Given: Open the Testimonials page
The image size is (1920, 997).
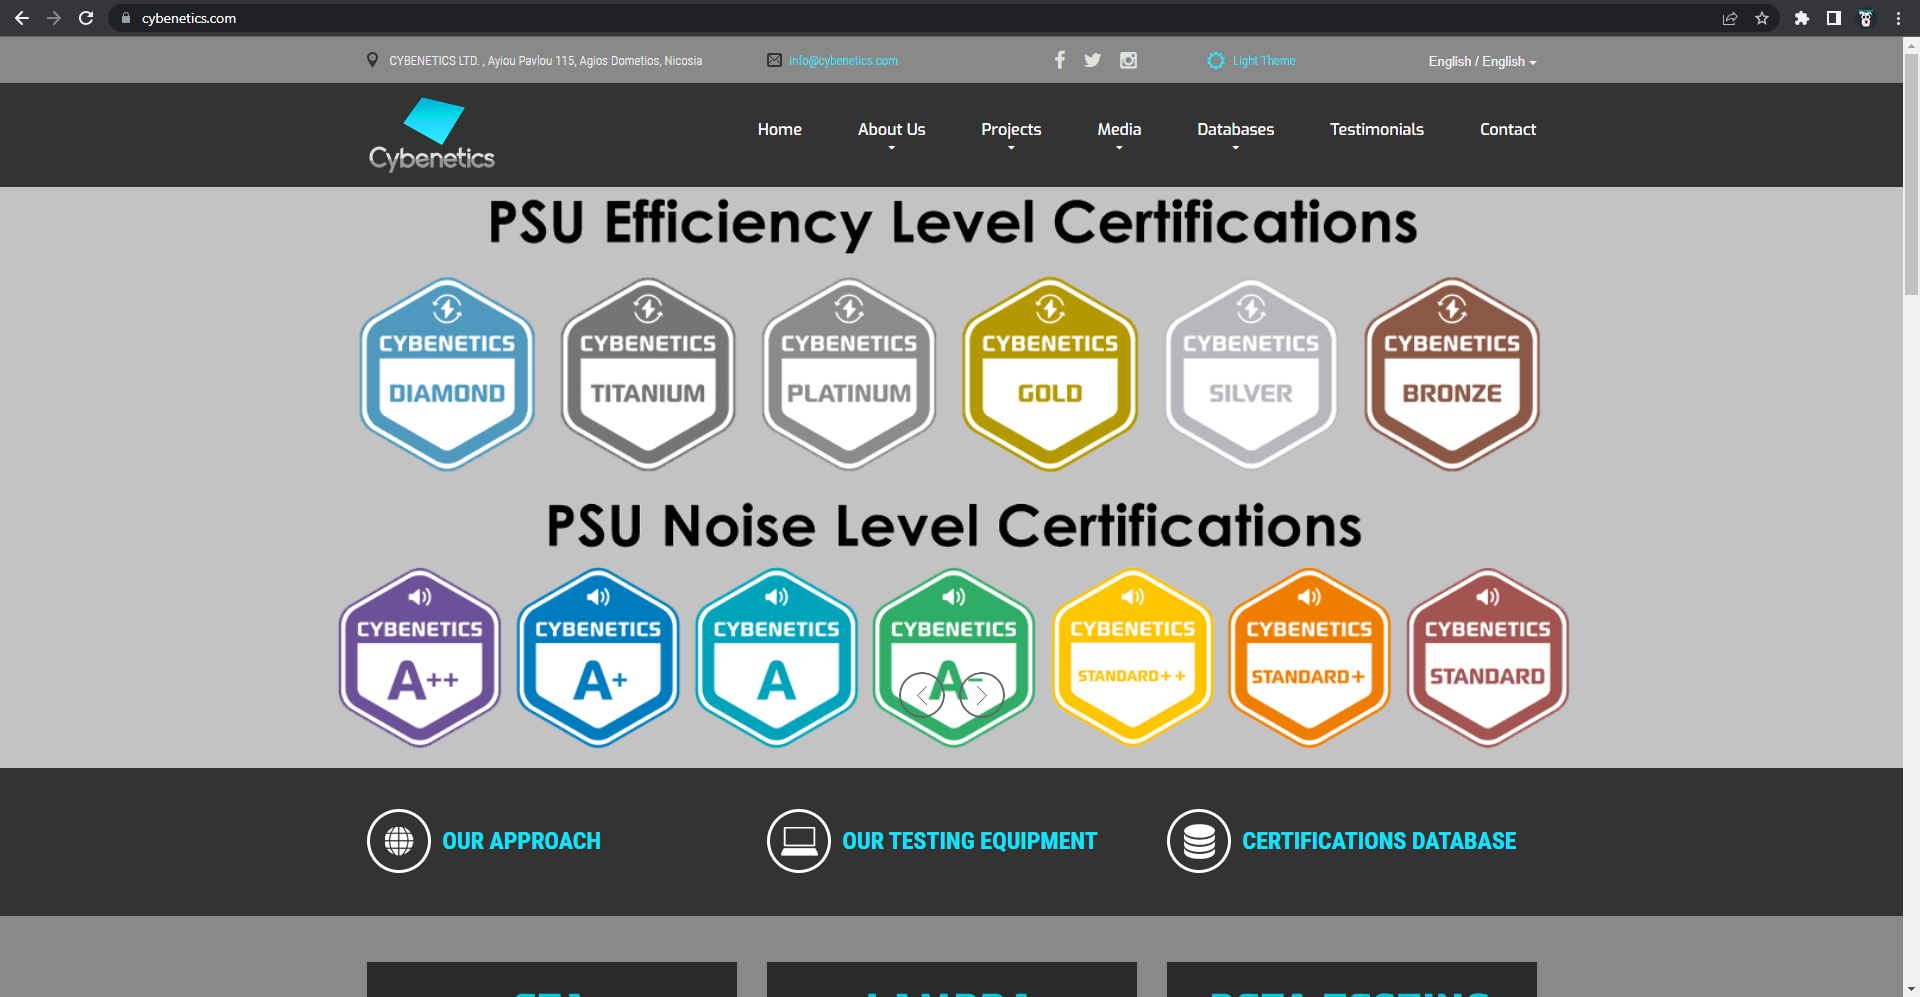Looking at the screenshot, I should pos(1377,129).
